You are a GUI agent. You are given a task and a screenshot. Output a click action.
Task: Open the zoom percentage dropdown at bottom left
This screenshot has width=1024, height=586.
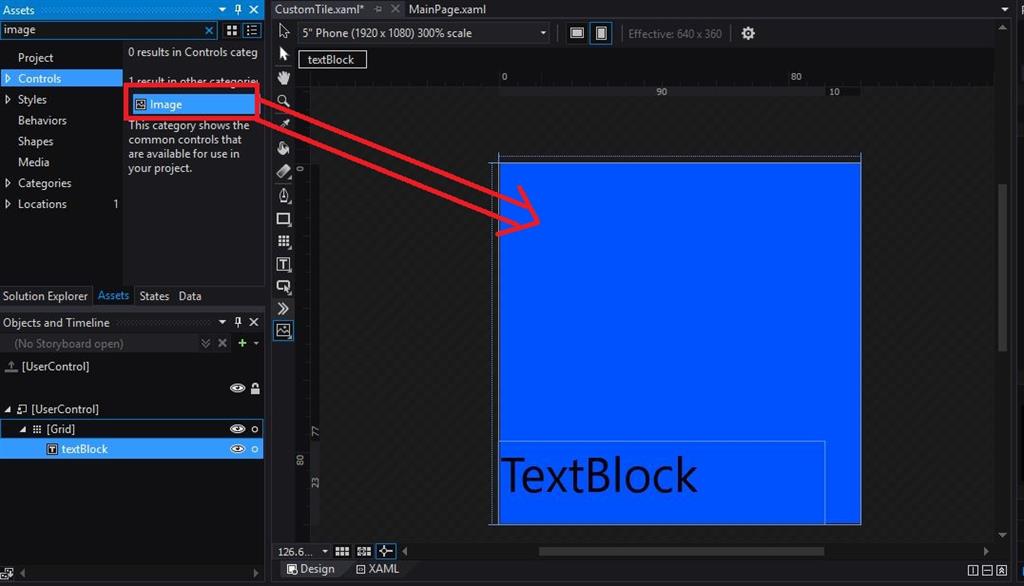point(302,551)
